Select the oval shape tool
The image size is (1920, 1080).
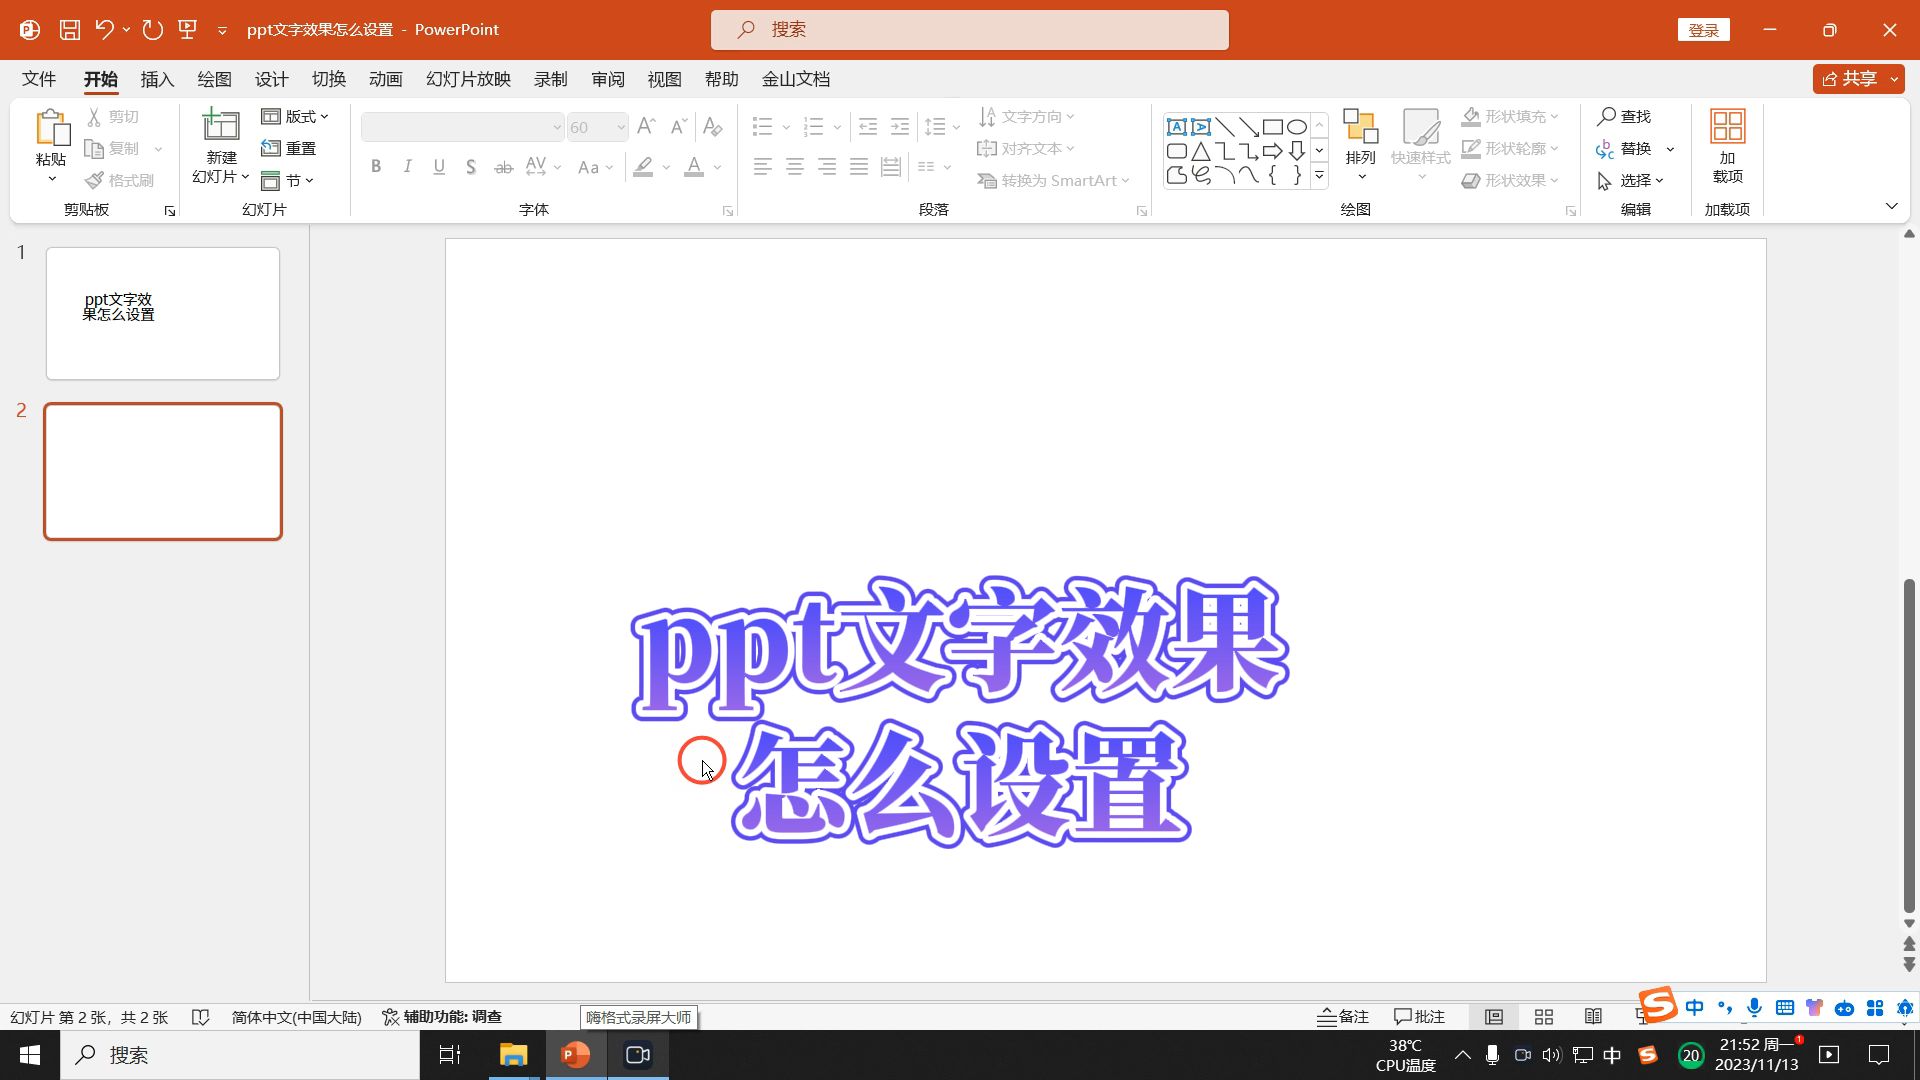coord(1297,127)
